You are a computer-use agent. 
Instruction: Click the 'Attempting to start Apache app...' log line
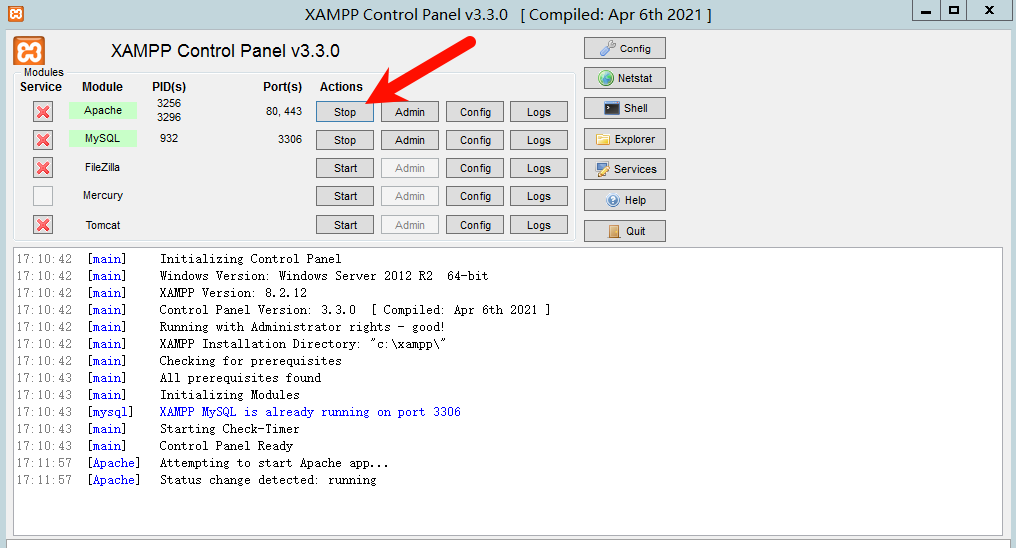(x=274, y=463)
